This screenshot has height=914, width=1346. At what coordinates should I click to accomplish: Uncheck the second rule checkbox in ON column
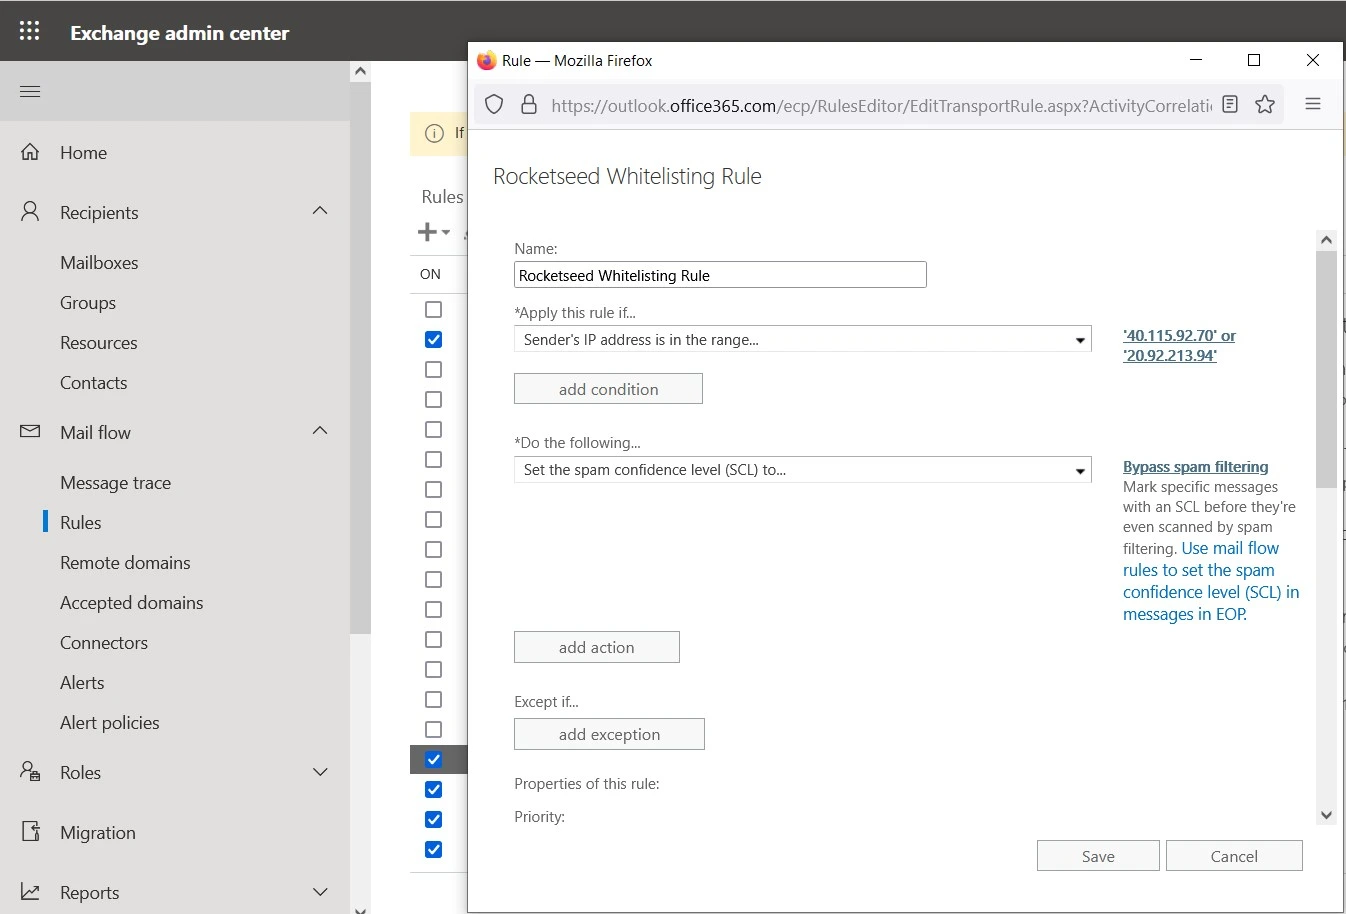[433, 339]
